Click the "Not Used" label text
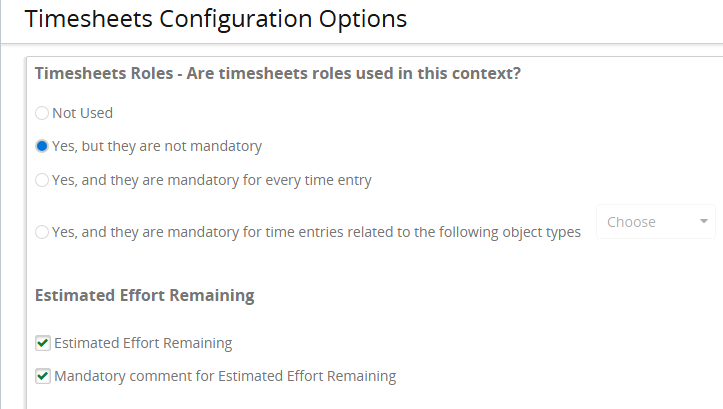Screen dimensions: 723x409 point(82,113)
